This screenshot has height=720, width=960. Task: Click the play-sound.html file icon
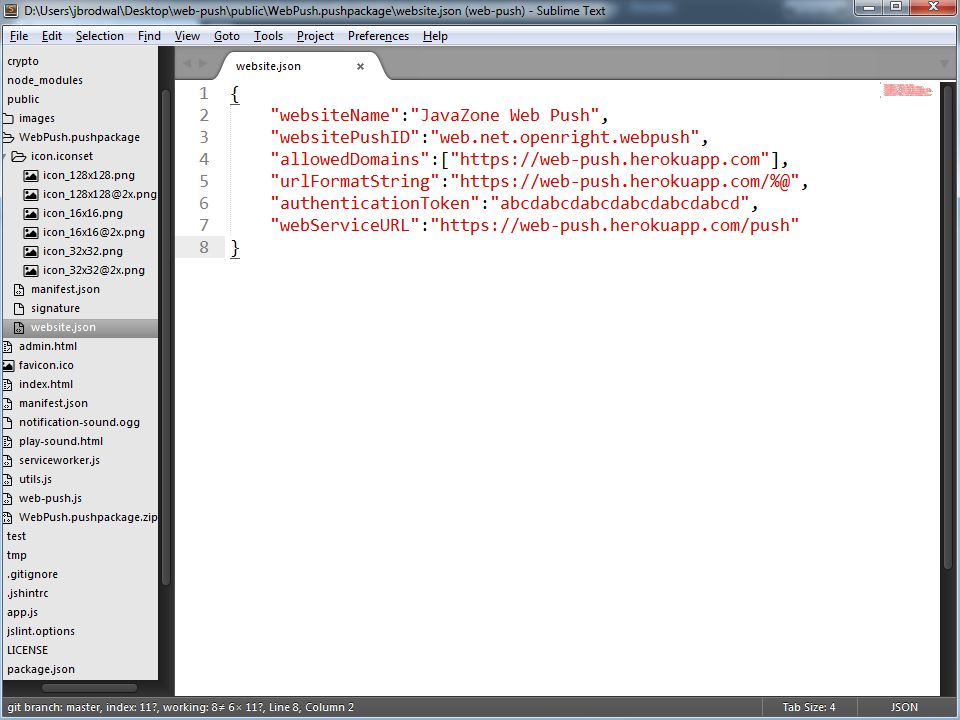[7, 441]
